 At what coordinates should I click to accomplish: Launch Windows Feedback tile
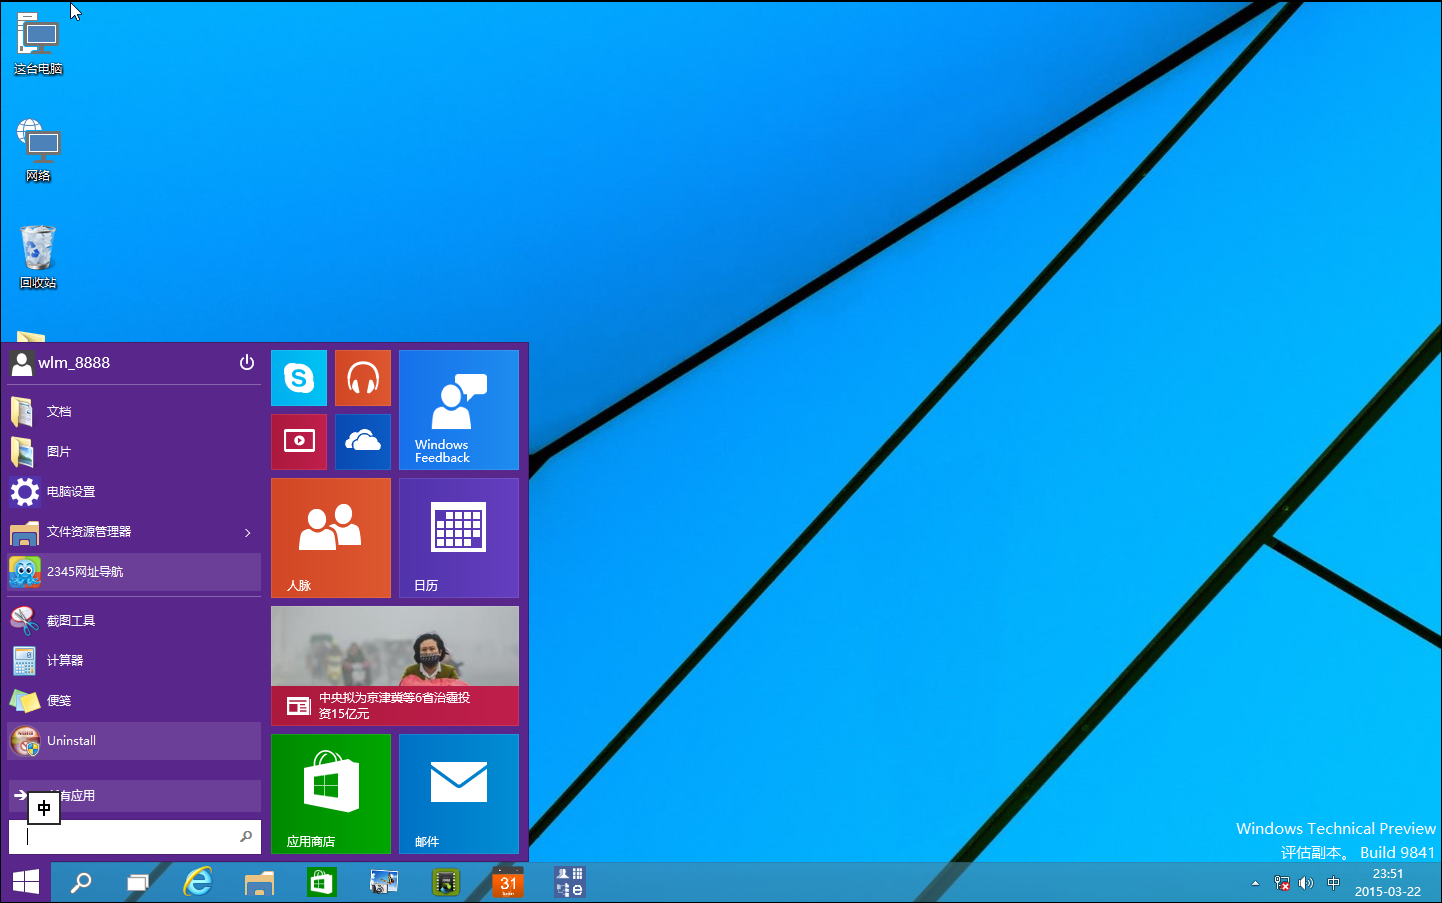pos(459,410)
